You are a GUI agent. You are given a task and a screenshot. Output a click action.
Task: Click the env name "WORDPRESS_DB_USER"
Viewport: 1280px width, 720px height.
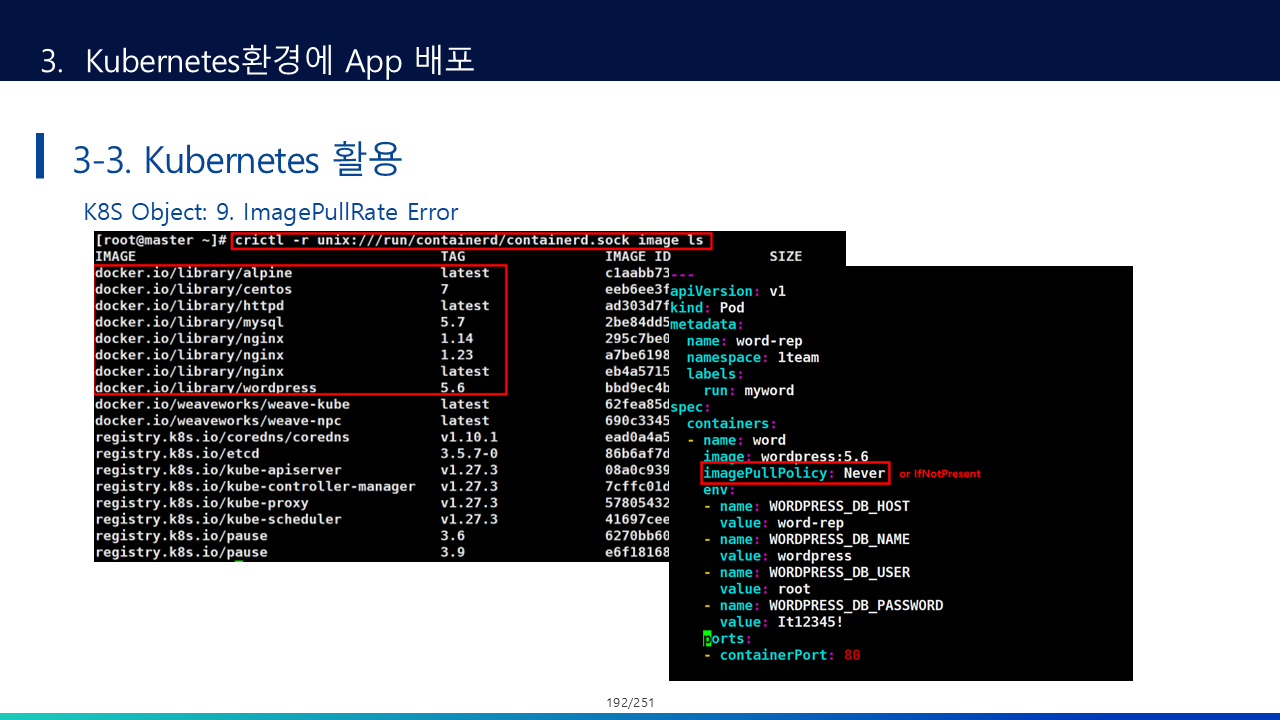(x=840, y=572)
